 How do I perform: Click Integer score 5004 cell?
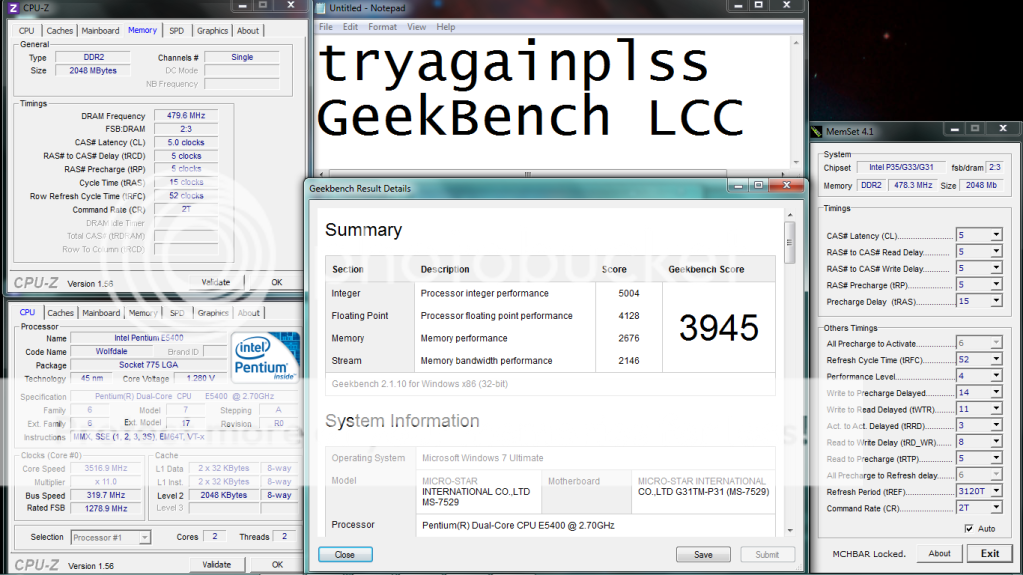click(x=629, y=294)
